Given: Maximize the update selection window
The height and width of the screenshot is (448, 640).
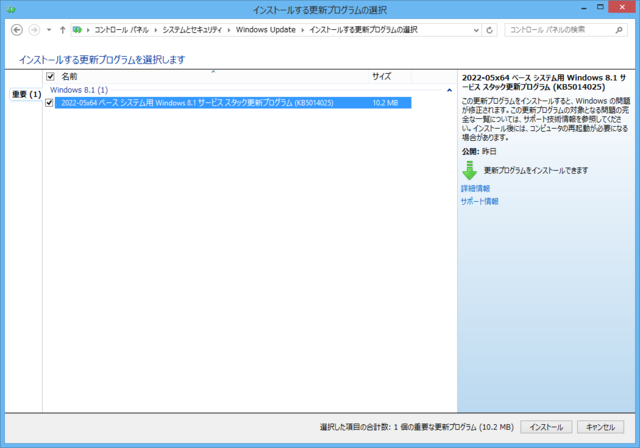Looking at the screenshot, I should tap(600, 7).
